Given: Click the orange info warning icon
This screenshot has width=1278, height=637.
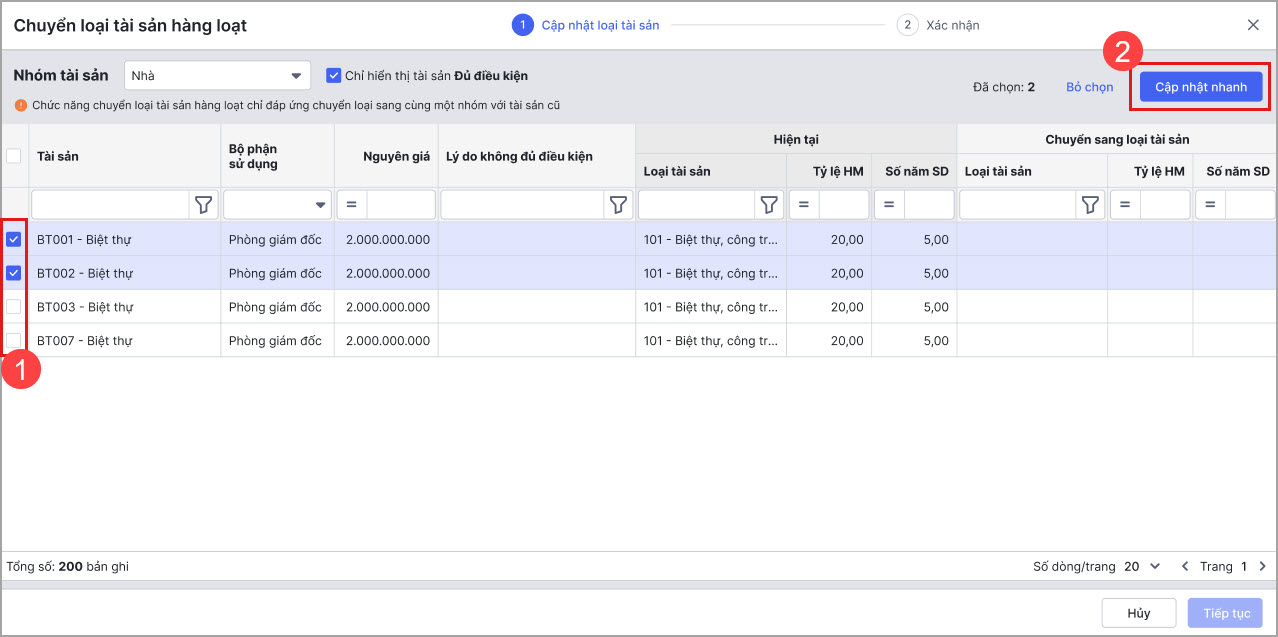Looking at the screenshot, I should [x=21, y=104].
